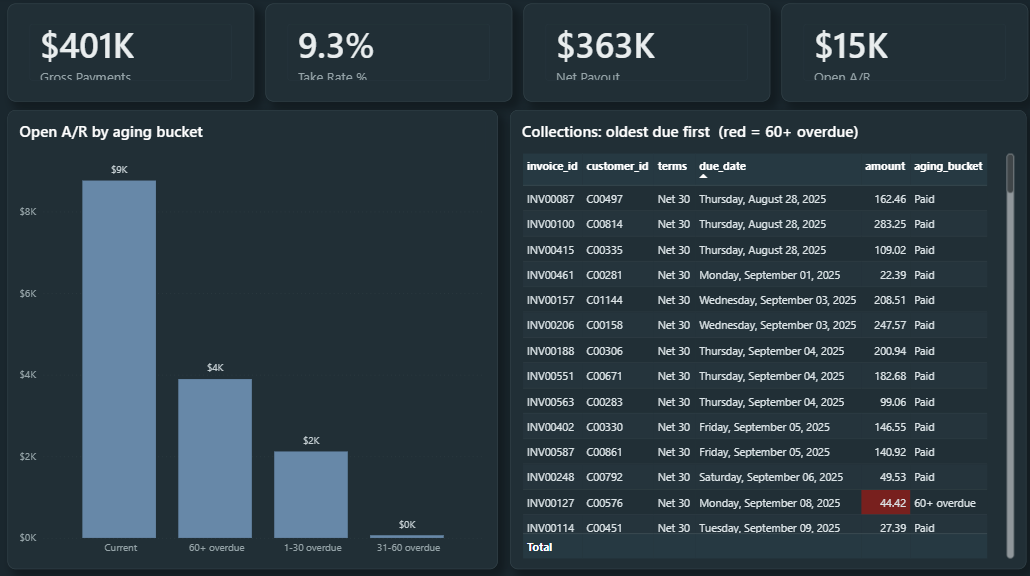Select the 1-30 overdue bar in chart

pos(311,495)
